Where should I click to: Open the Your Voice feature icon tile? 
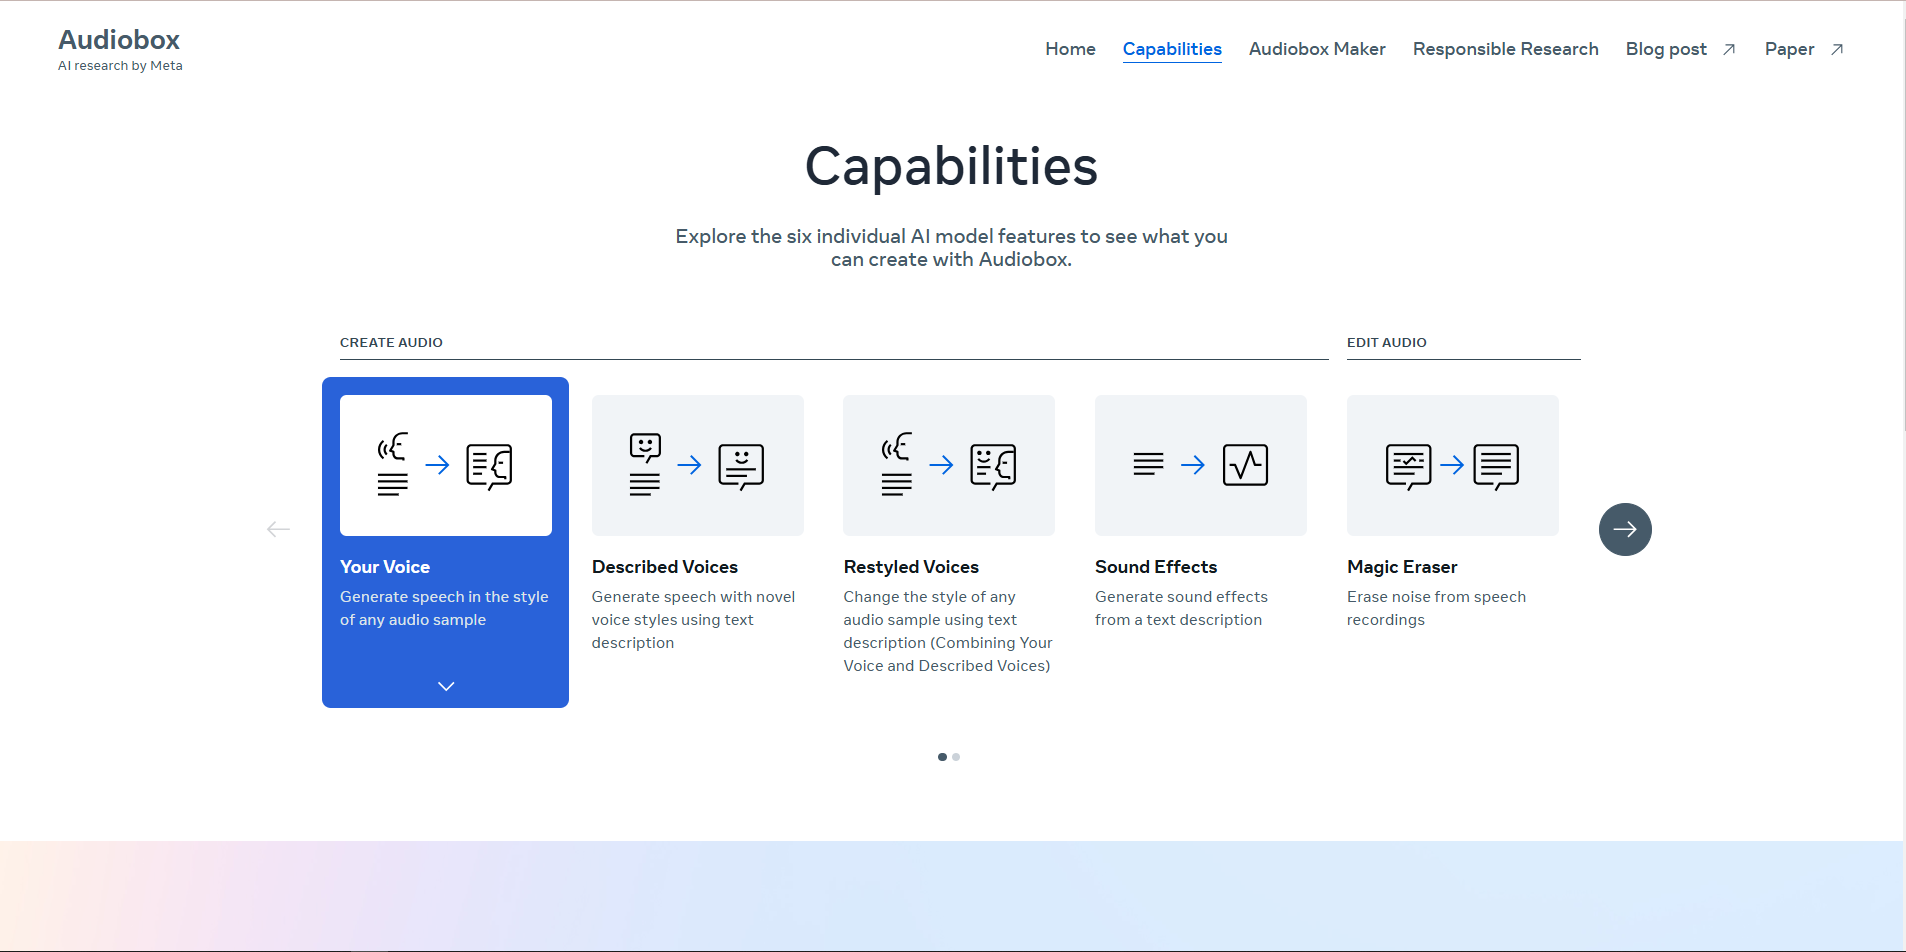tap(446, 465)
